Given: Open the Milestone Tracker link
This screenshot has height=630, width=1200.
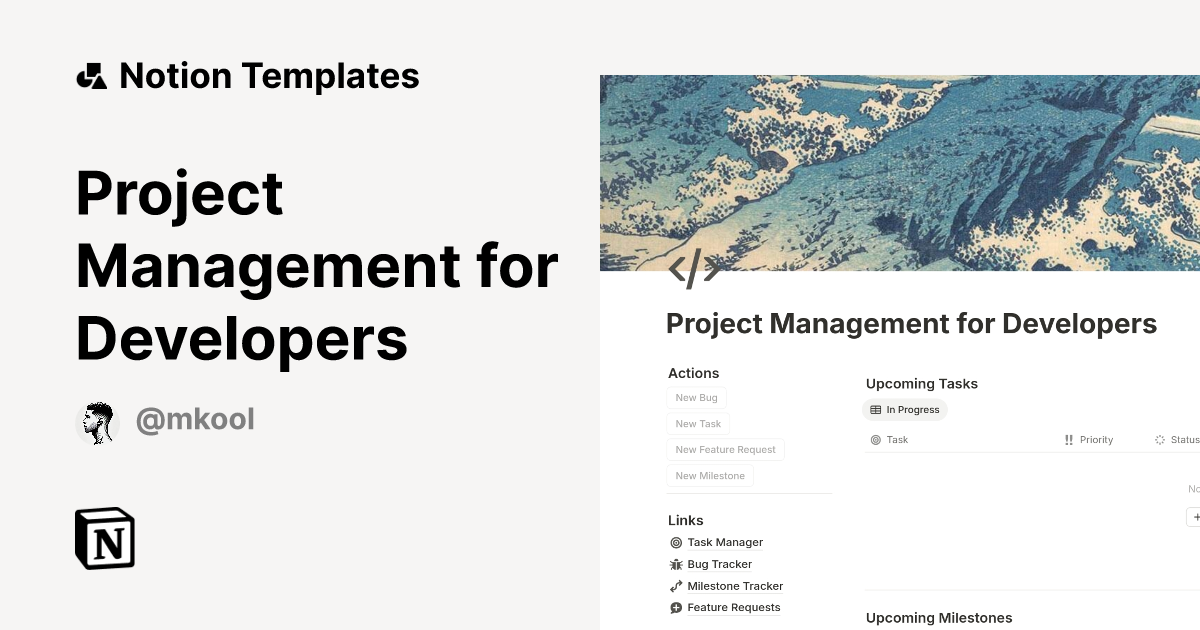Looking at the screenshot, I should 735,587.
